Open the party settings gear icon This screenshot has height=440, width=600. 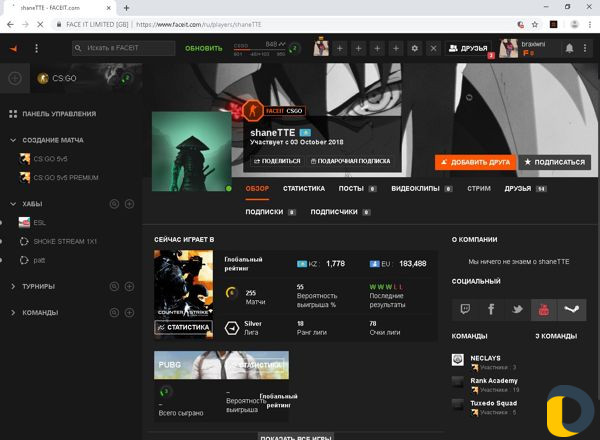[414, 49]
